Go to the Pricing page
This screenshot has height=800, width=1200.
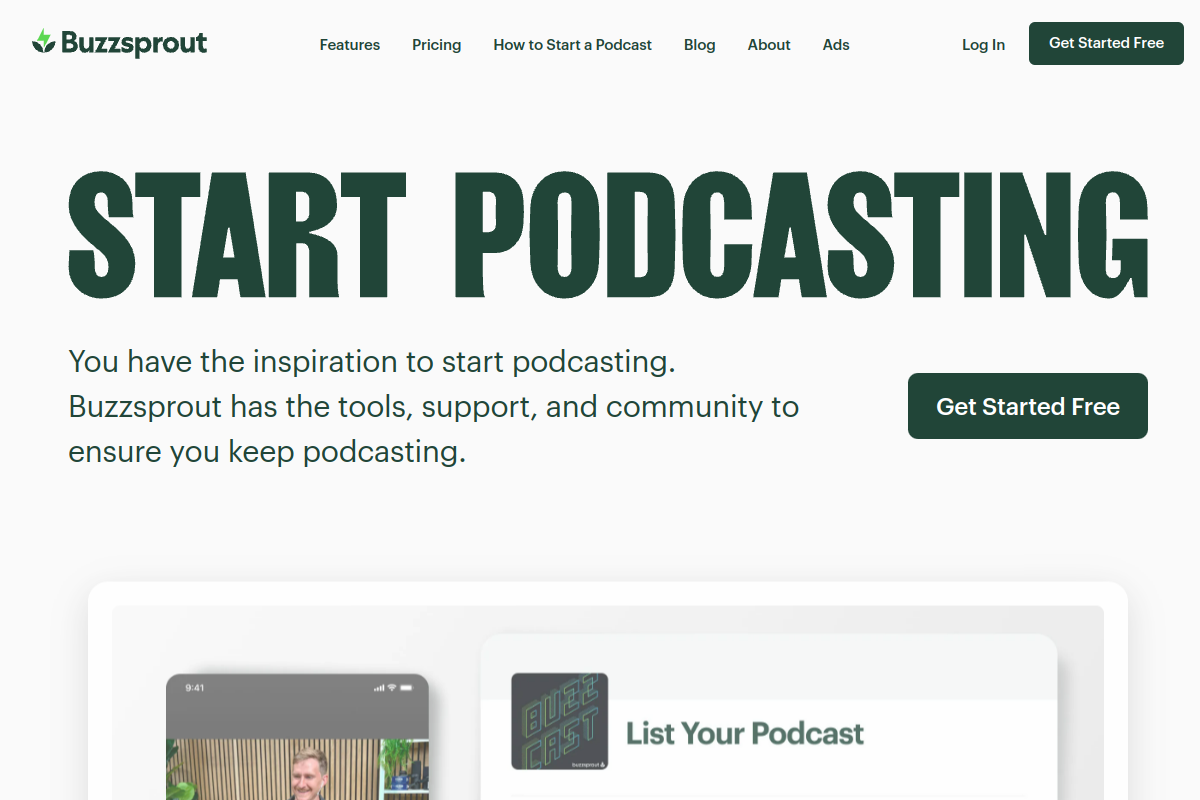click(437, 45)
